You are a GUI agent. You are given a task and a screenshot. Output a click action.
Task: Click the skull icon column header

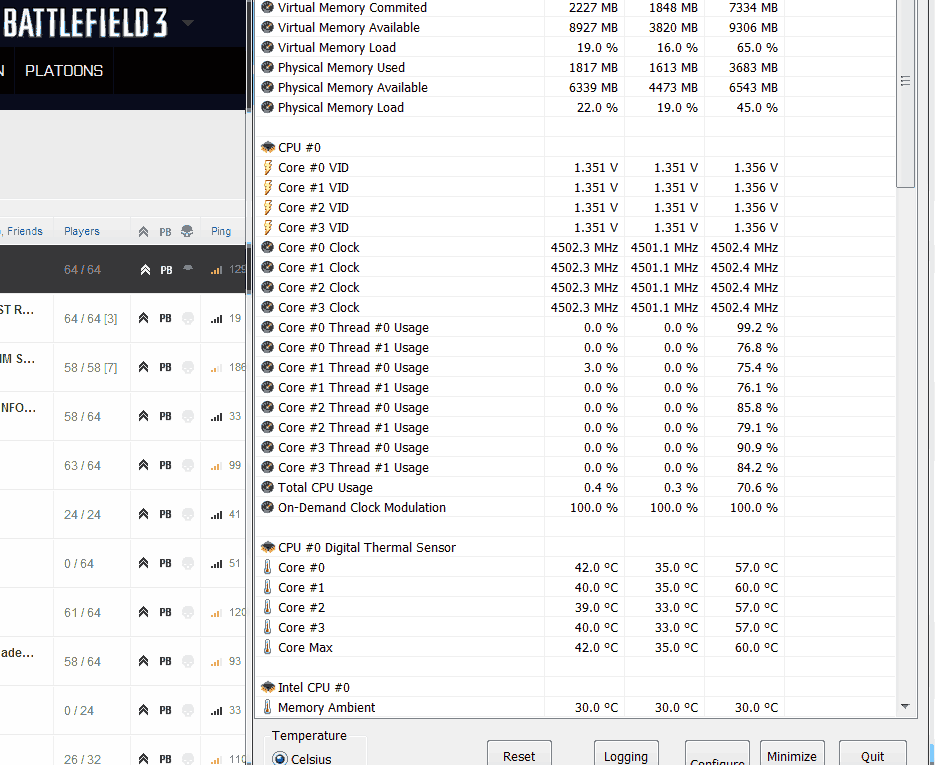(x=187, y=231)
